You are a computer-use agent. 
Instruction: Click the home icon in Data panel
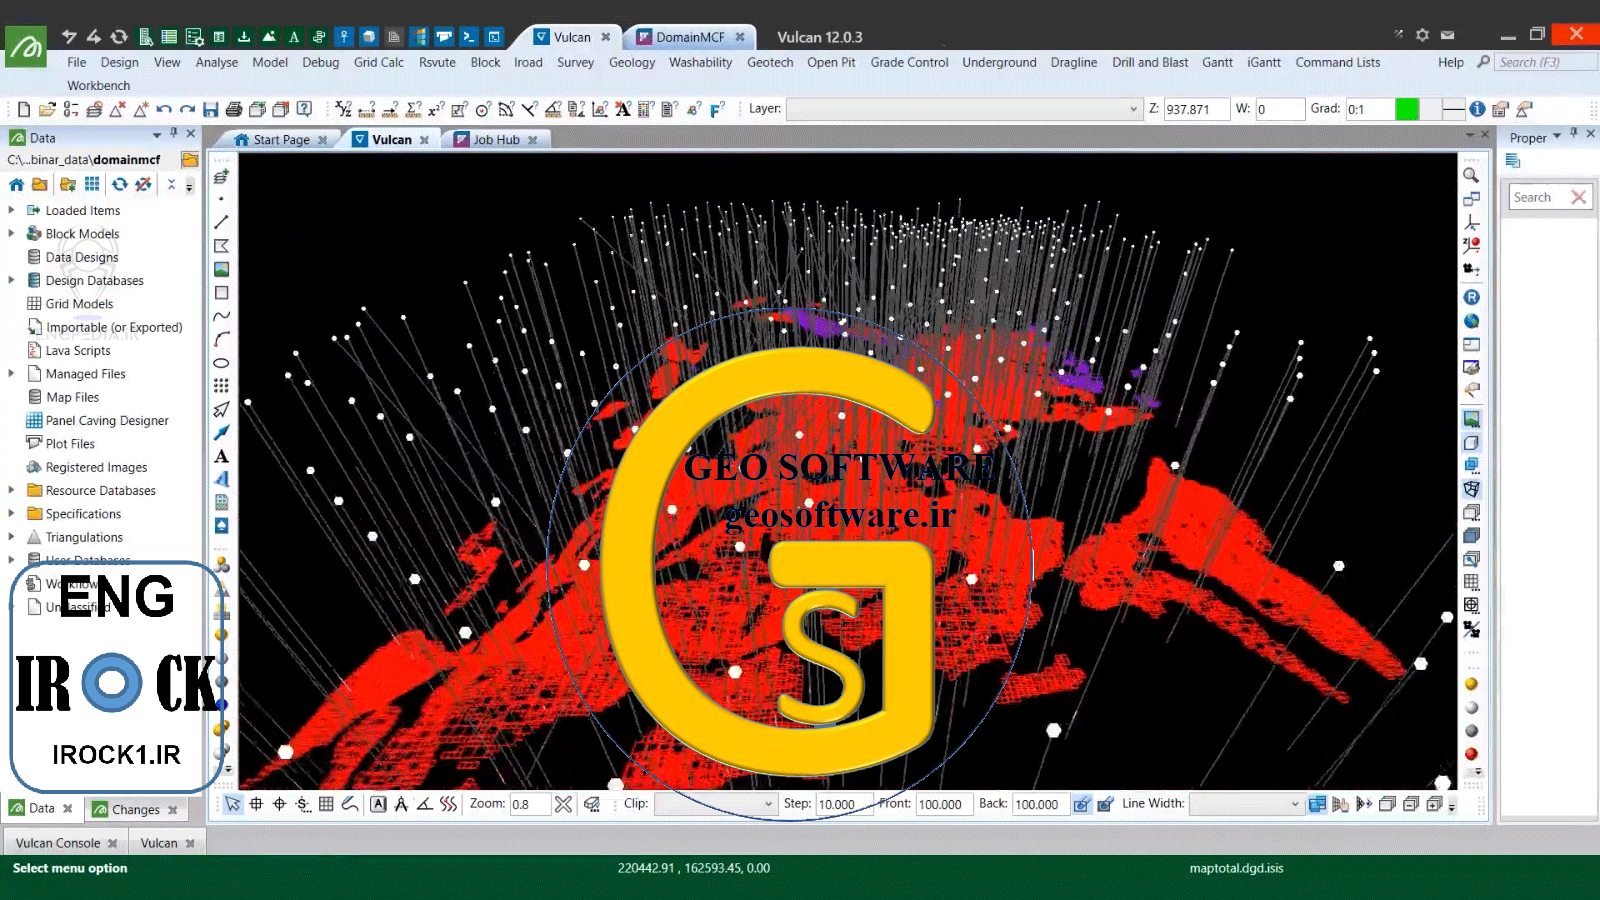(x=16, y=185)
